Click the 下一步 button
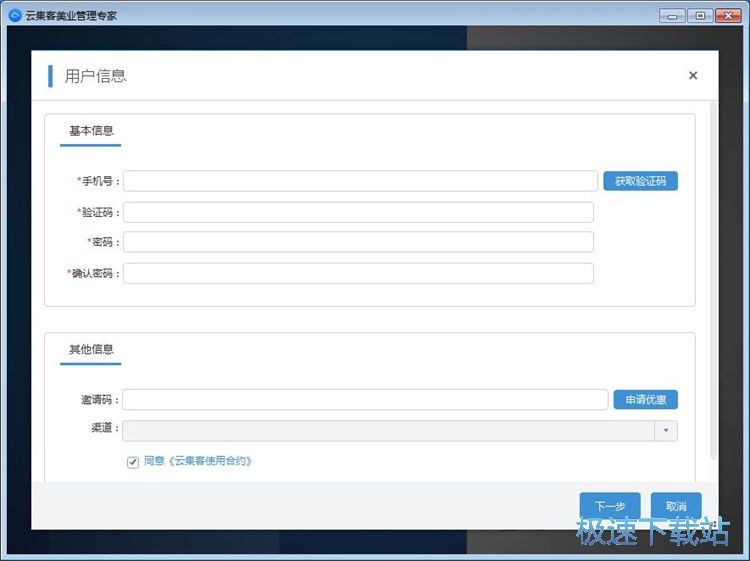This screenshot has height=561, width=750. [x=610, y=506]
